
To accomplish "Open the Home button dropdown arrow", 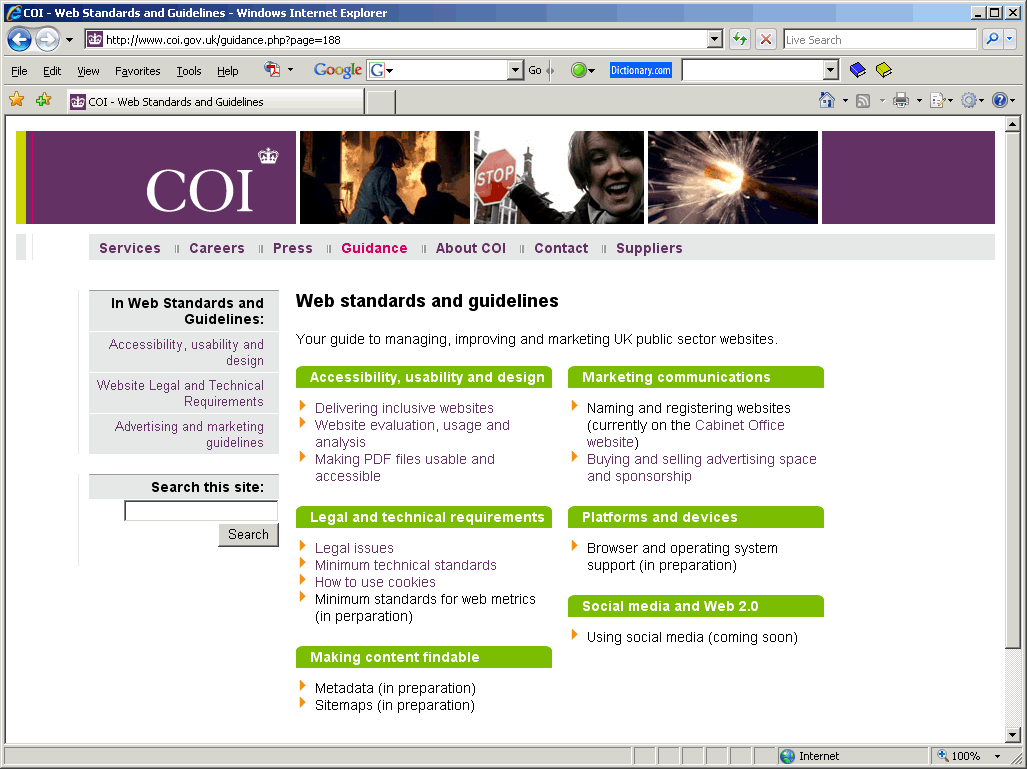I will [845, 101].
